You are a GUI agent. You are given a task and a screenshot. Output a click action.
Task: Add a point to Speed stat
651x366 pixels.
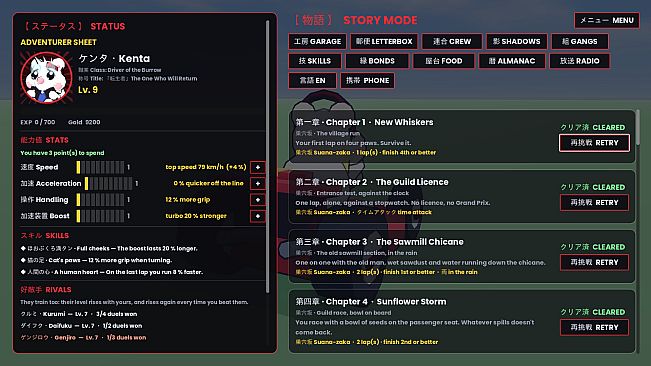coord(258,167)
